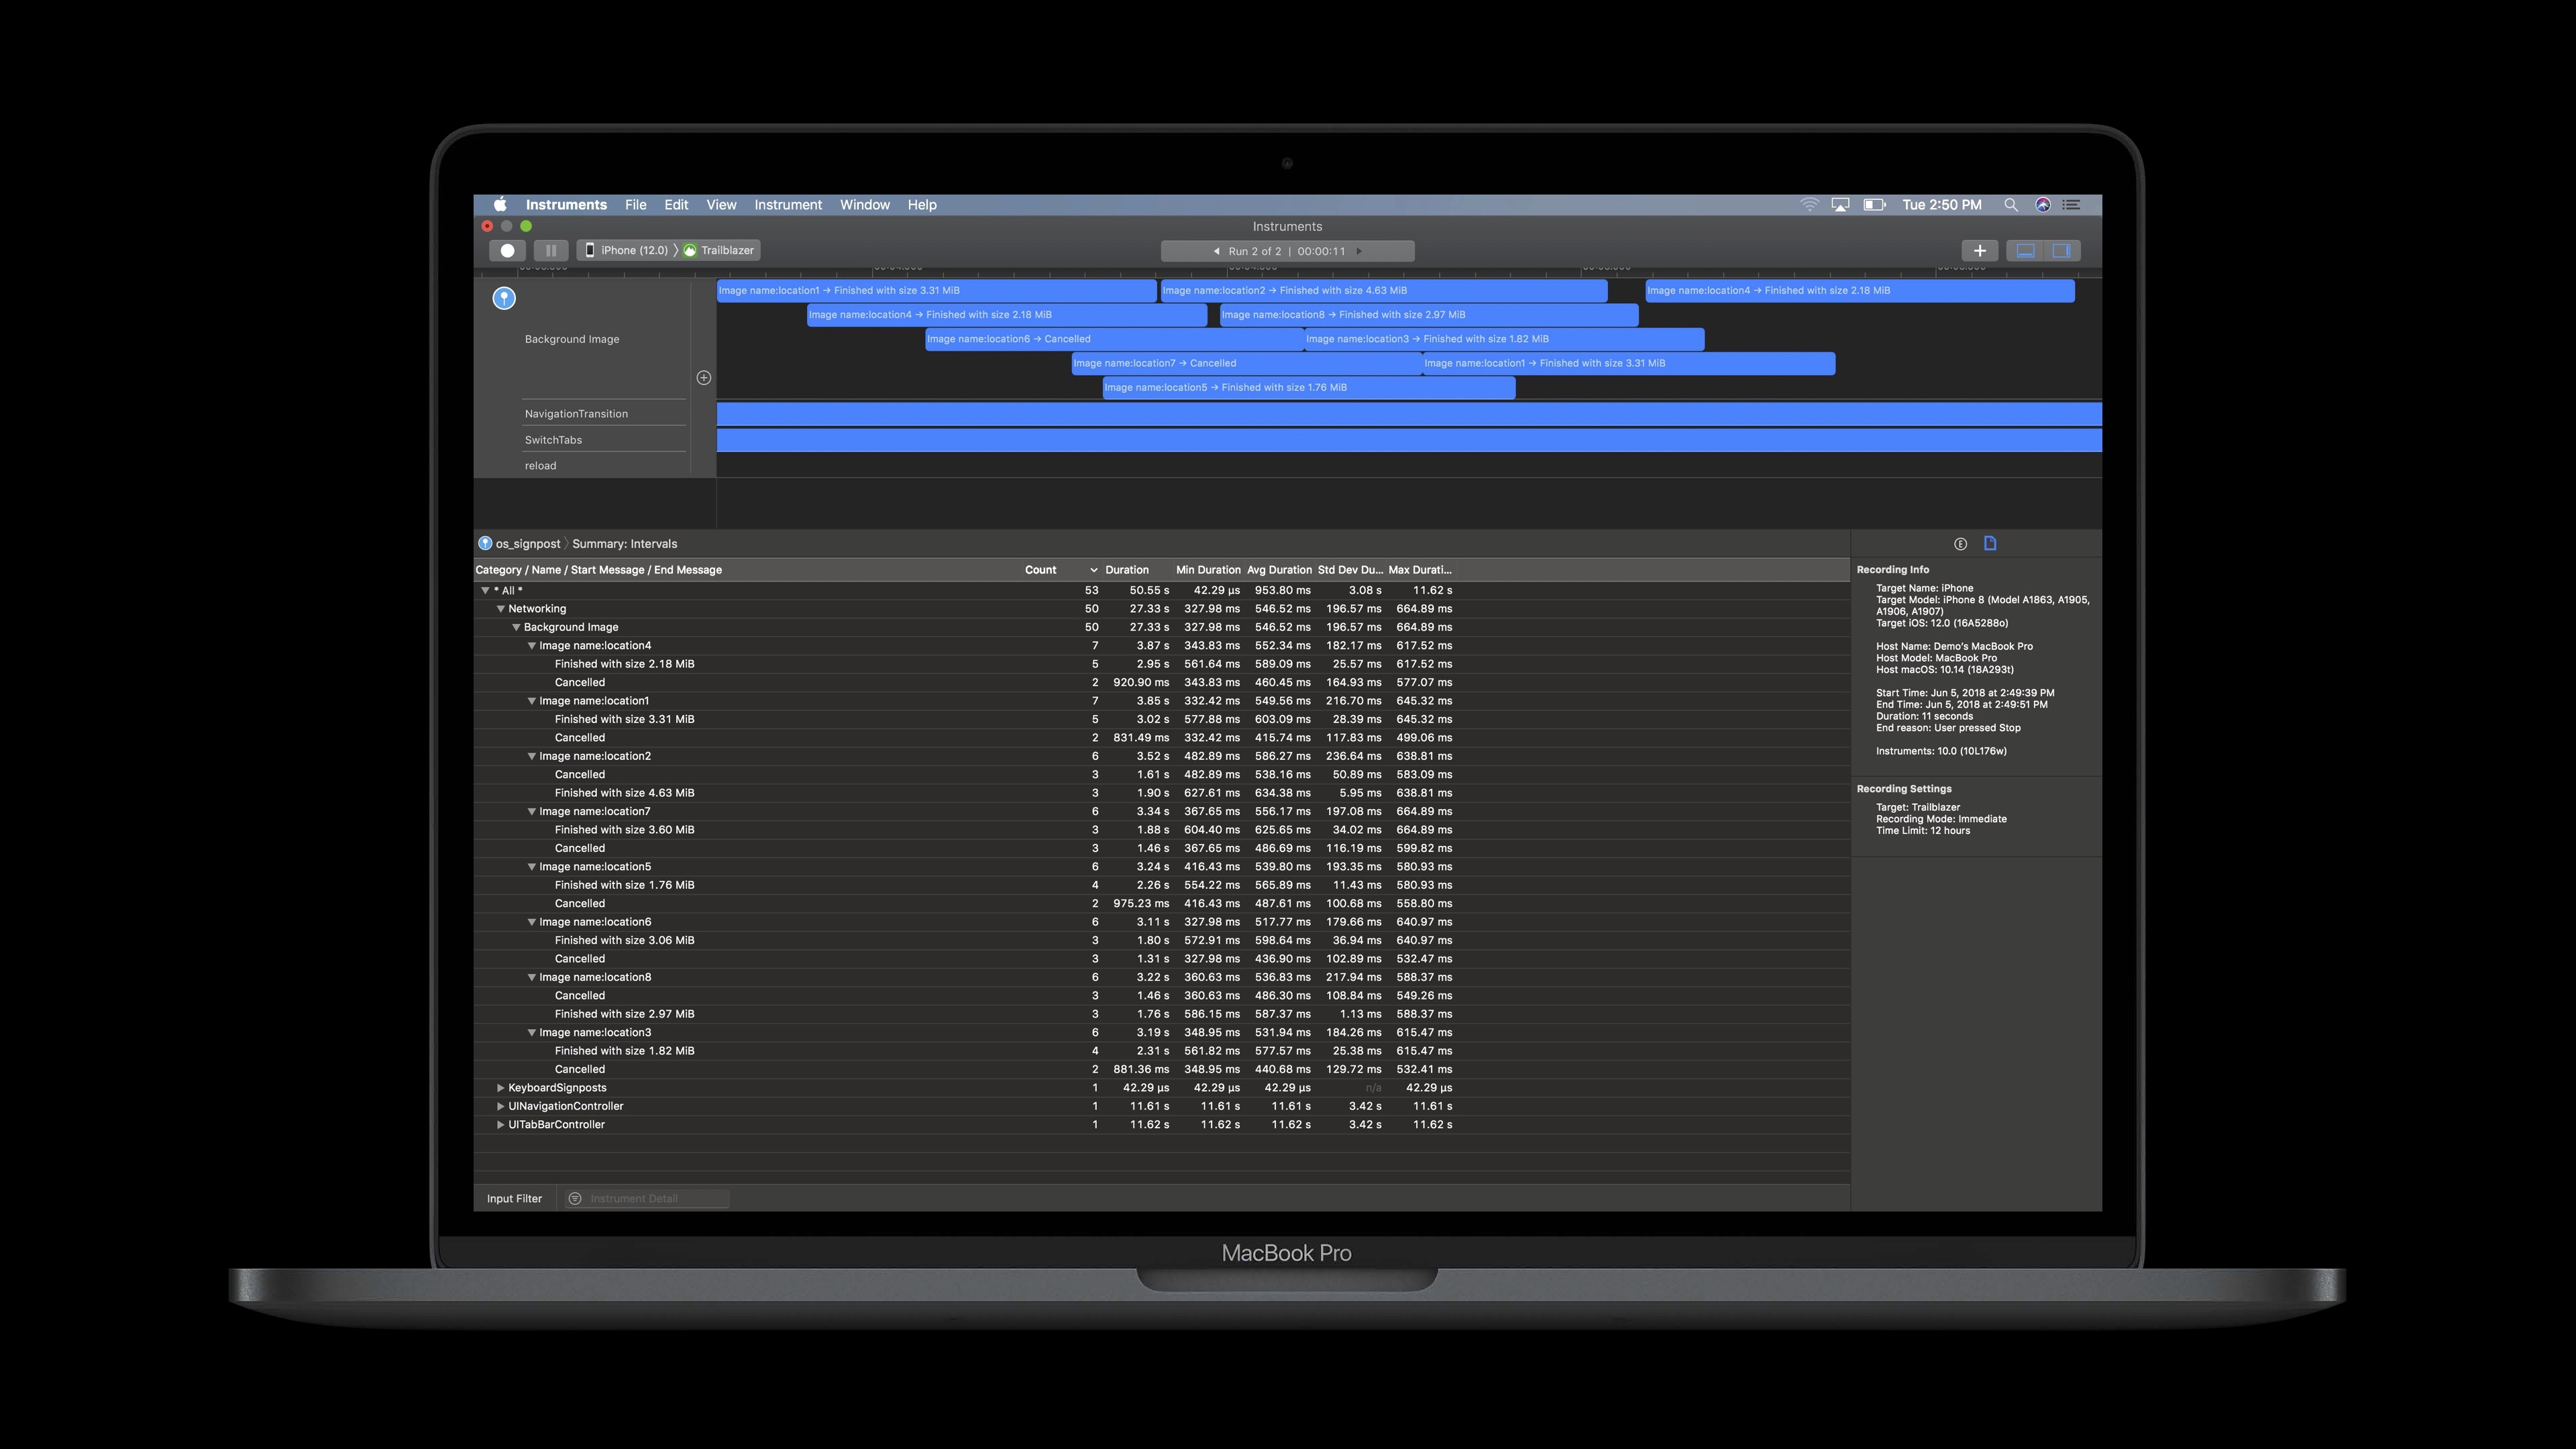Click the record button in toolbar
Screen dimensions: 2576x1449
point(507,251)
